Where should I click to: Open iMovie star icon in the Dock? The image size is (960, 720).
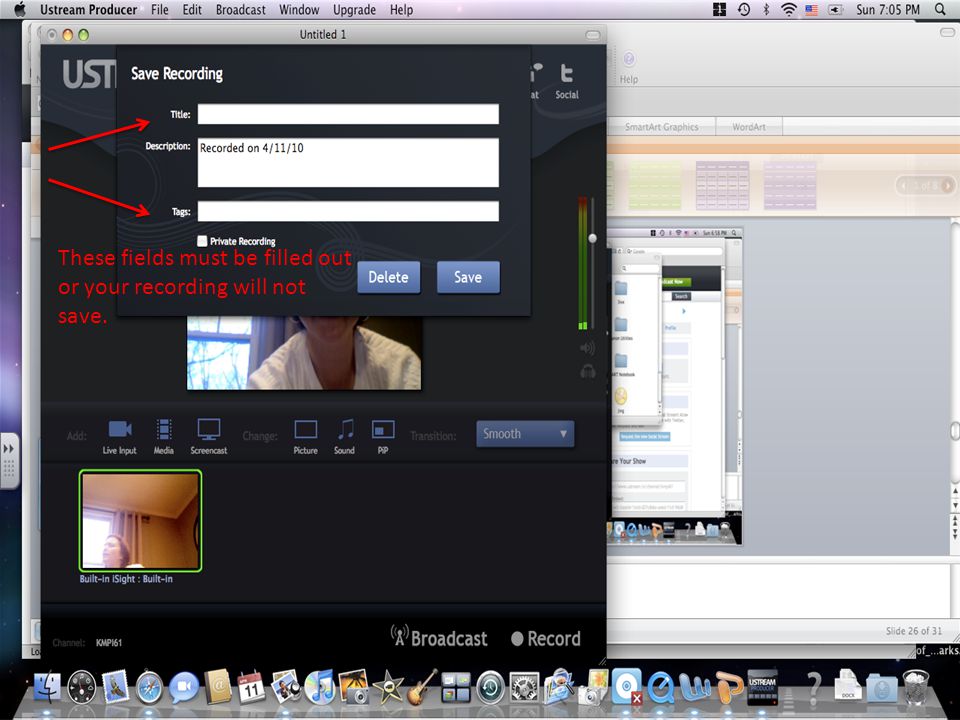coord(388,687)
